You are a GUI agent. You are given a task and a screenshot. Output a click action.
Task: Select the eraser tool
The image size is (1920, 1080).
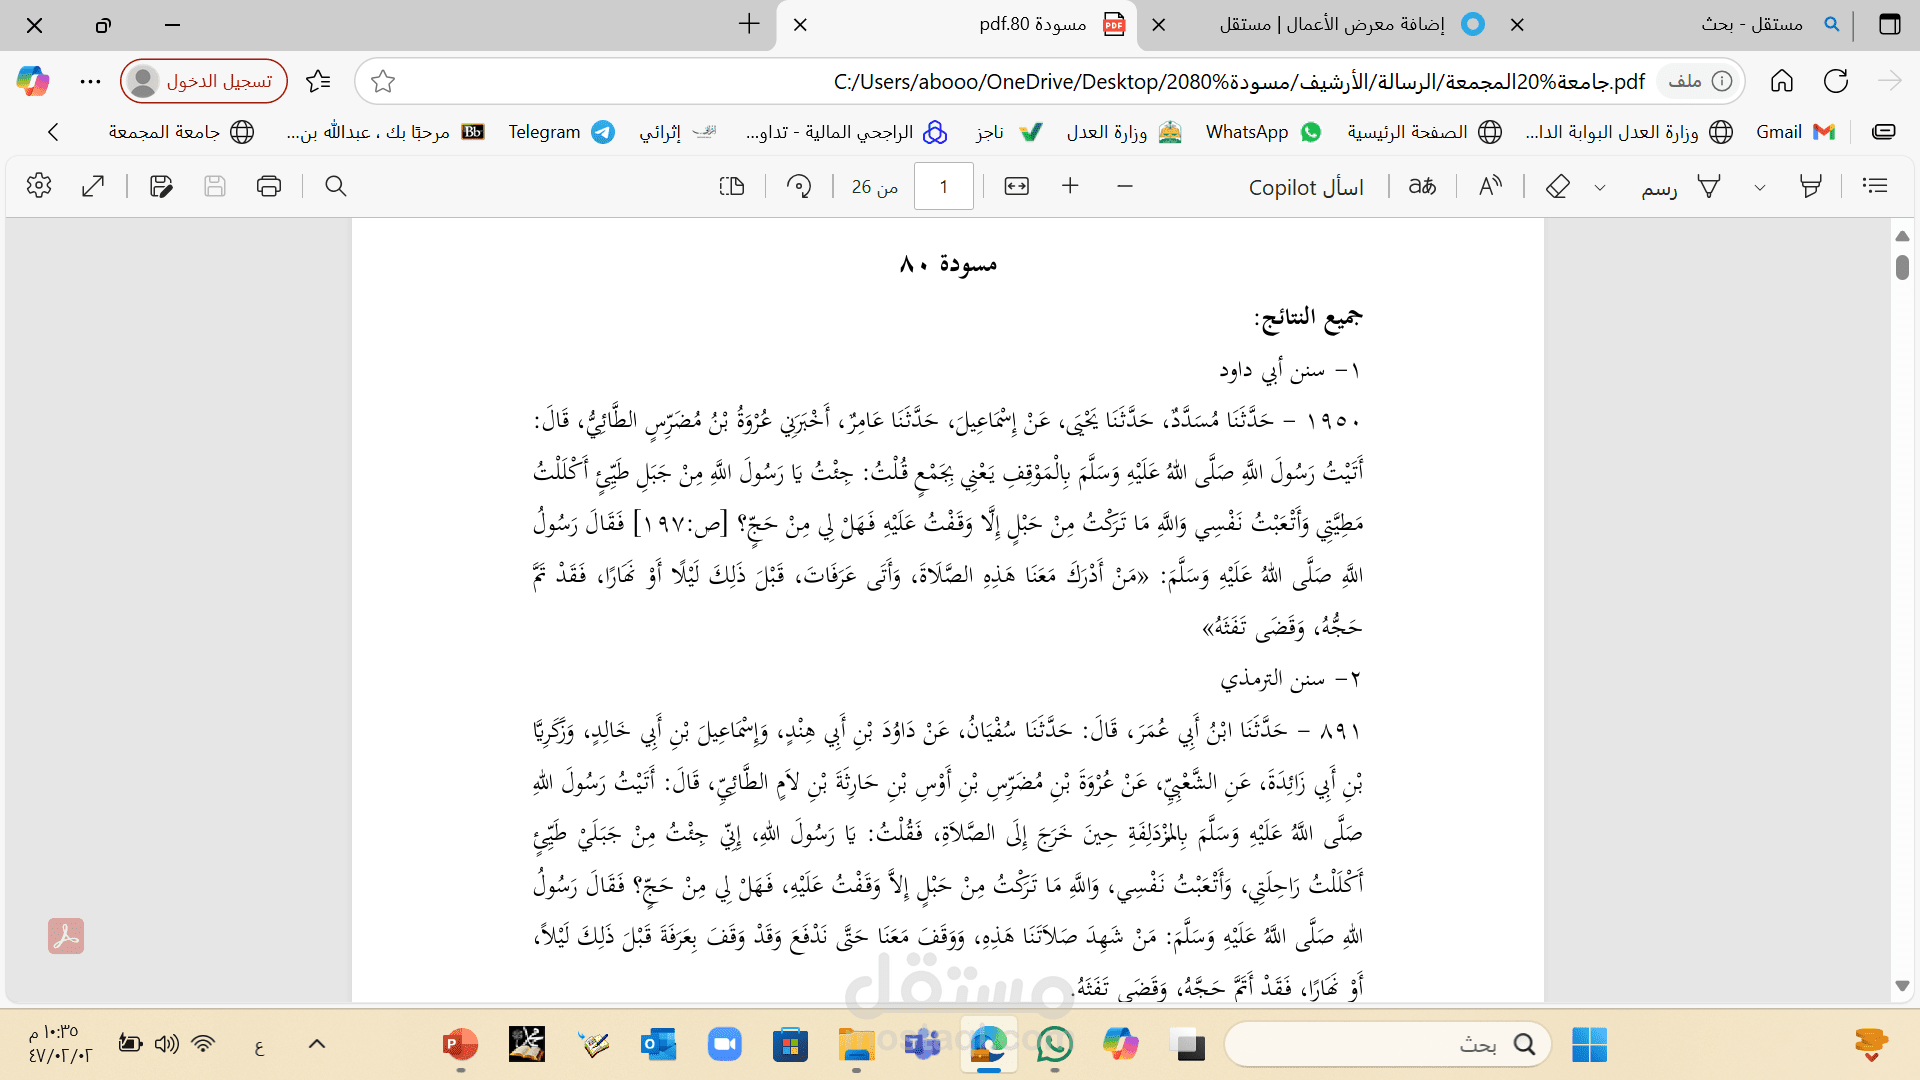1557,186
